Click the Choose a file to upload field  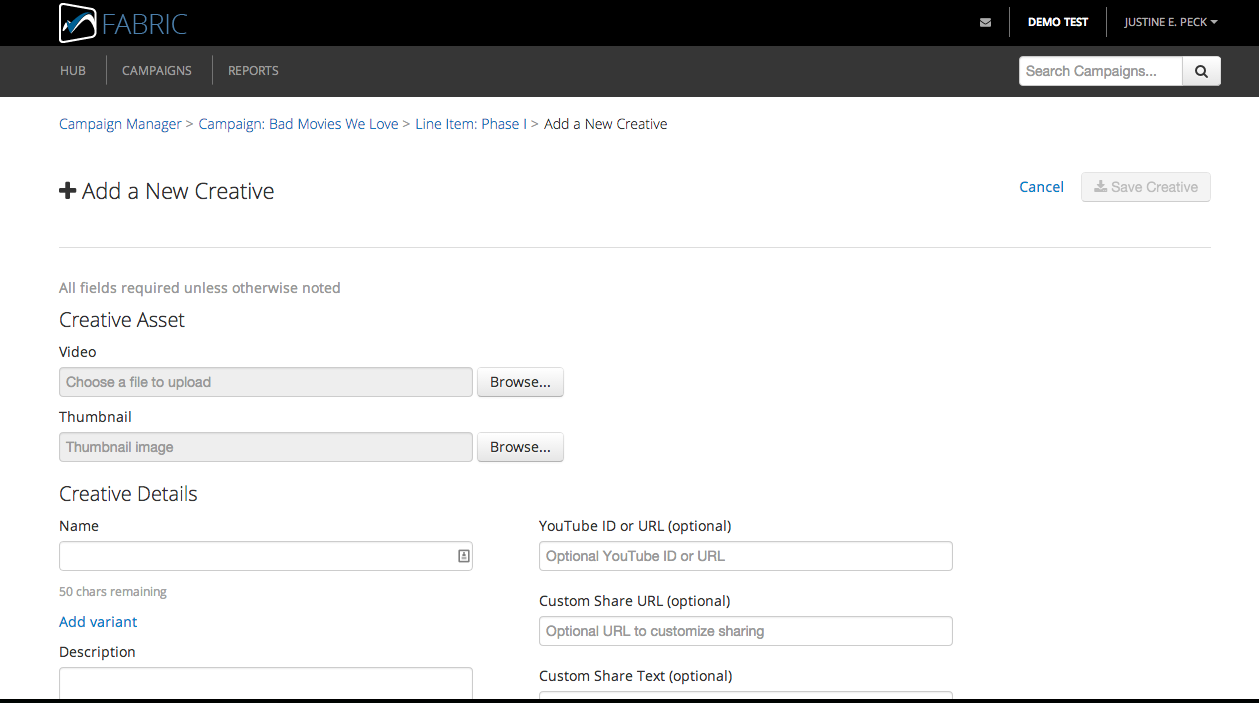point(266,382)
